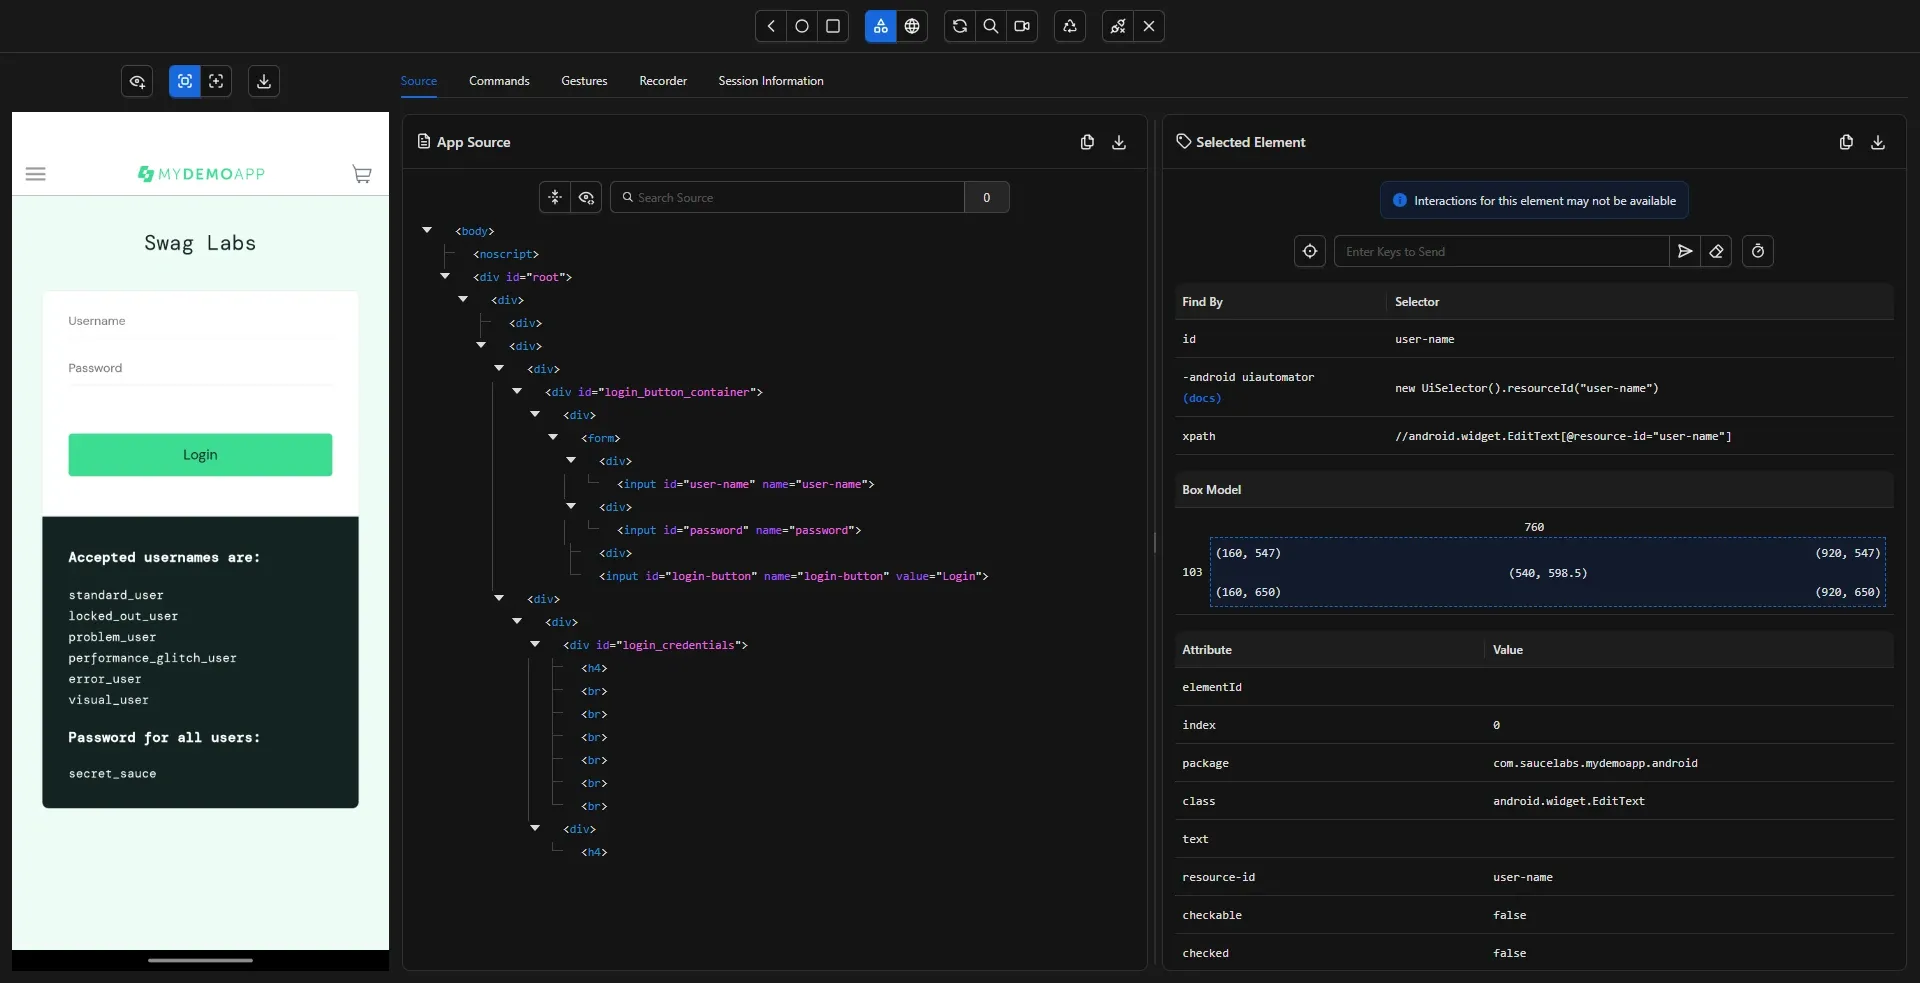Click the search result counter showing 0

coord(987,197)
